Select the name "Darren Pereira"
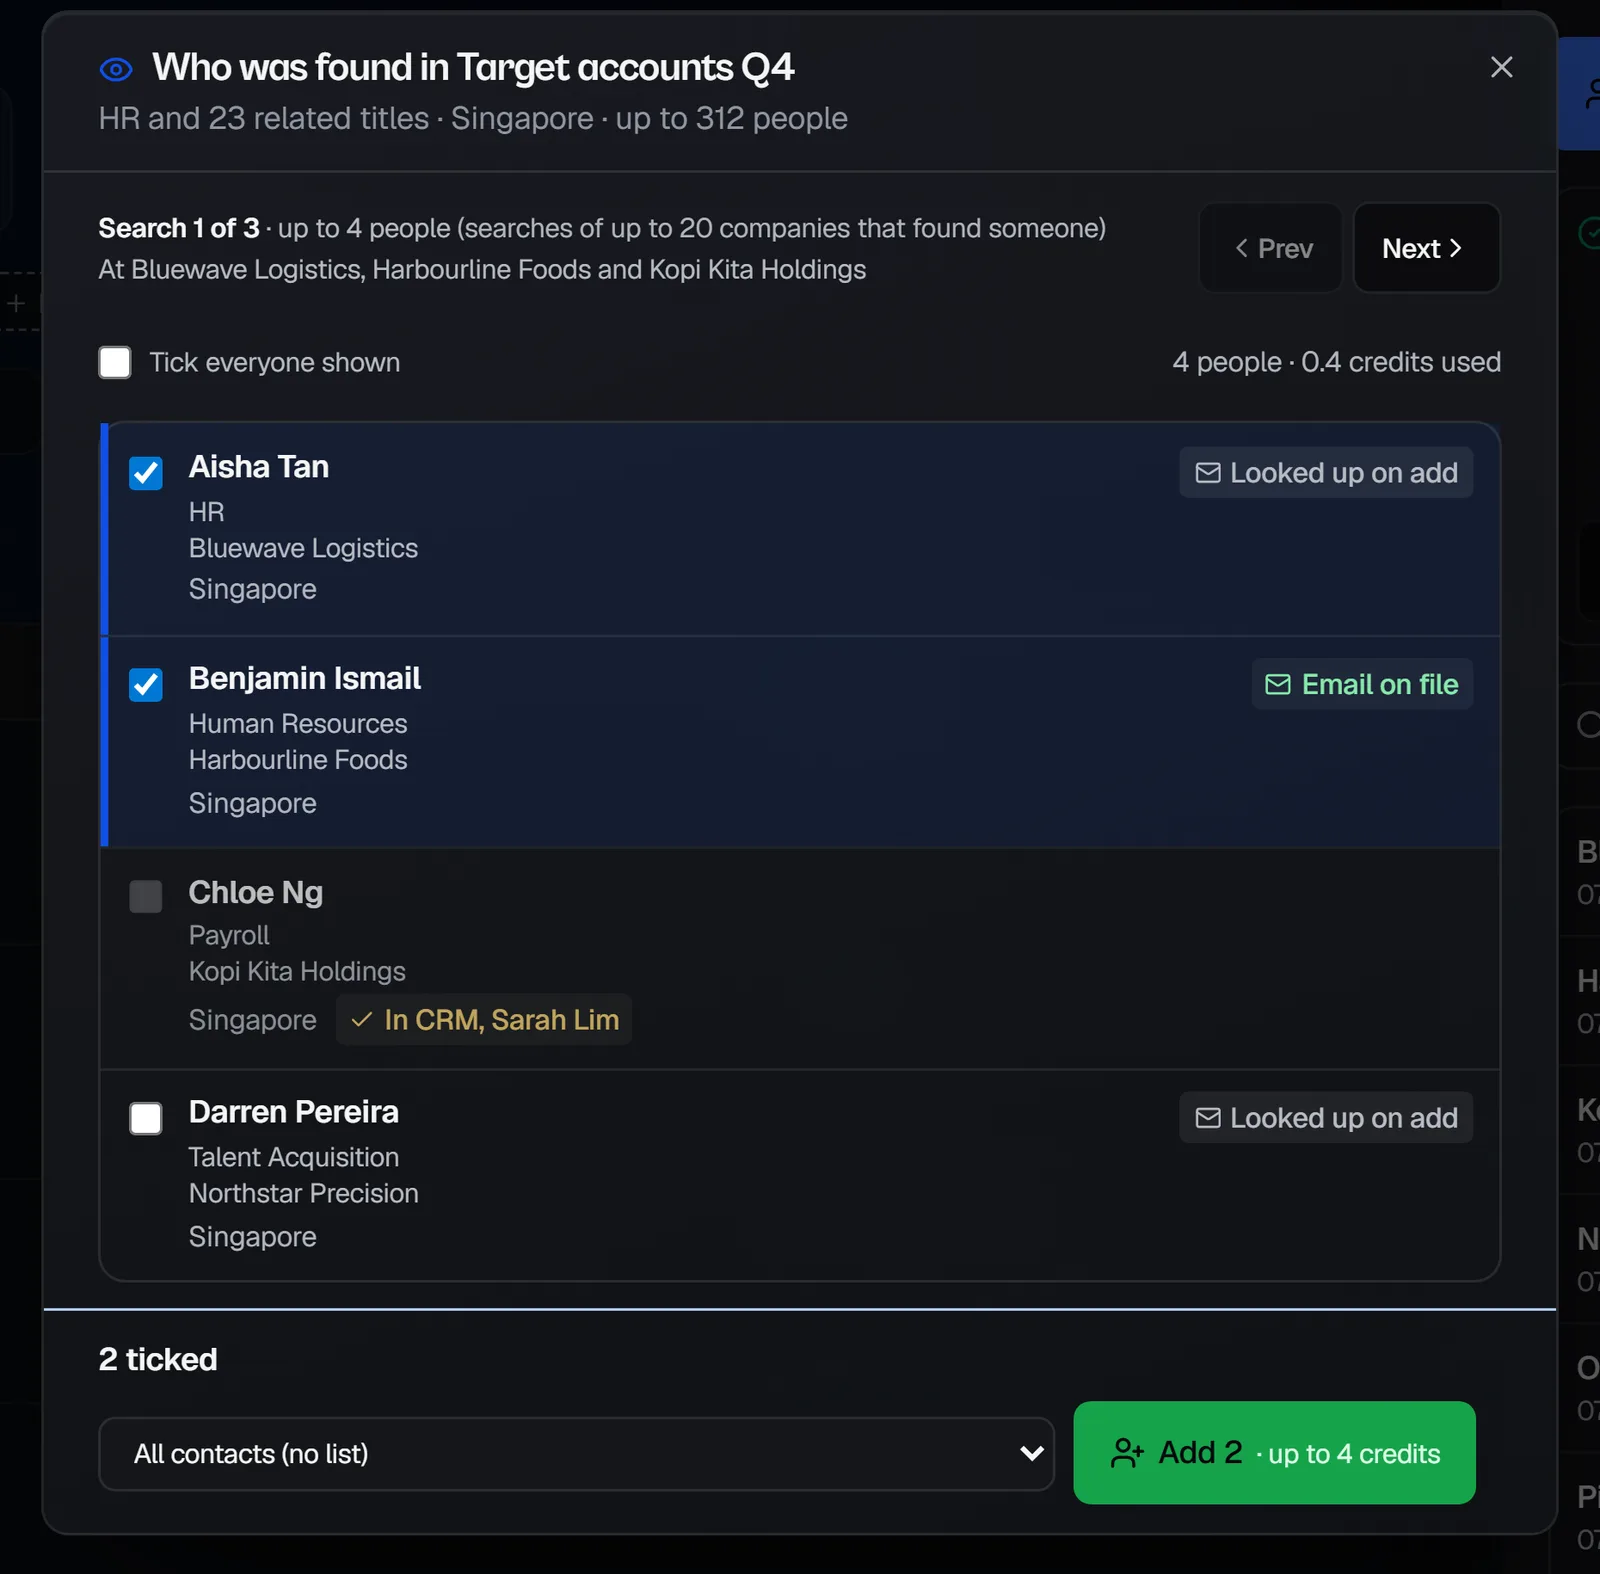 pyautogui.click(x=294, y=1112)
